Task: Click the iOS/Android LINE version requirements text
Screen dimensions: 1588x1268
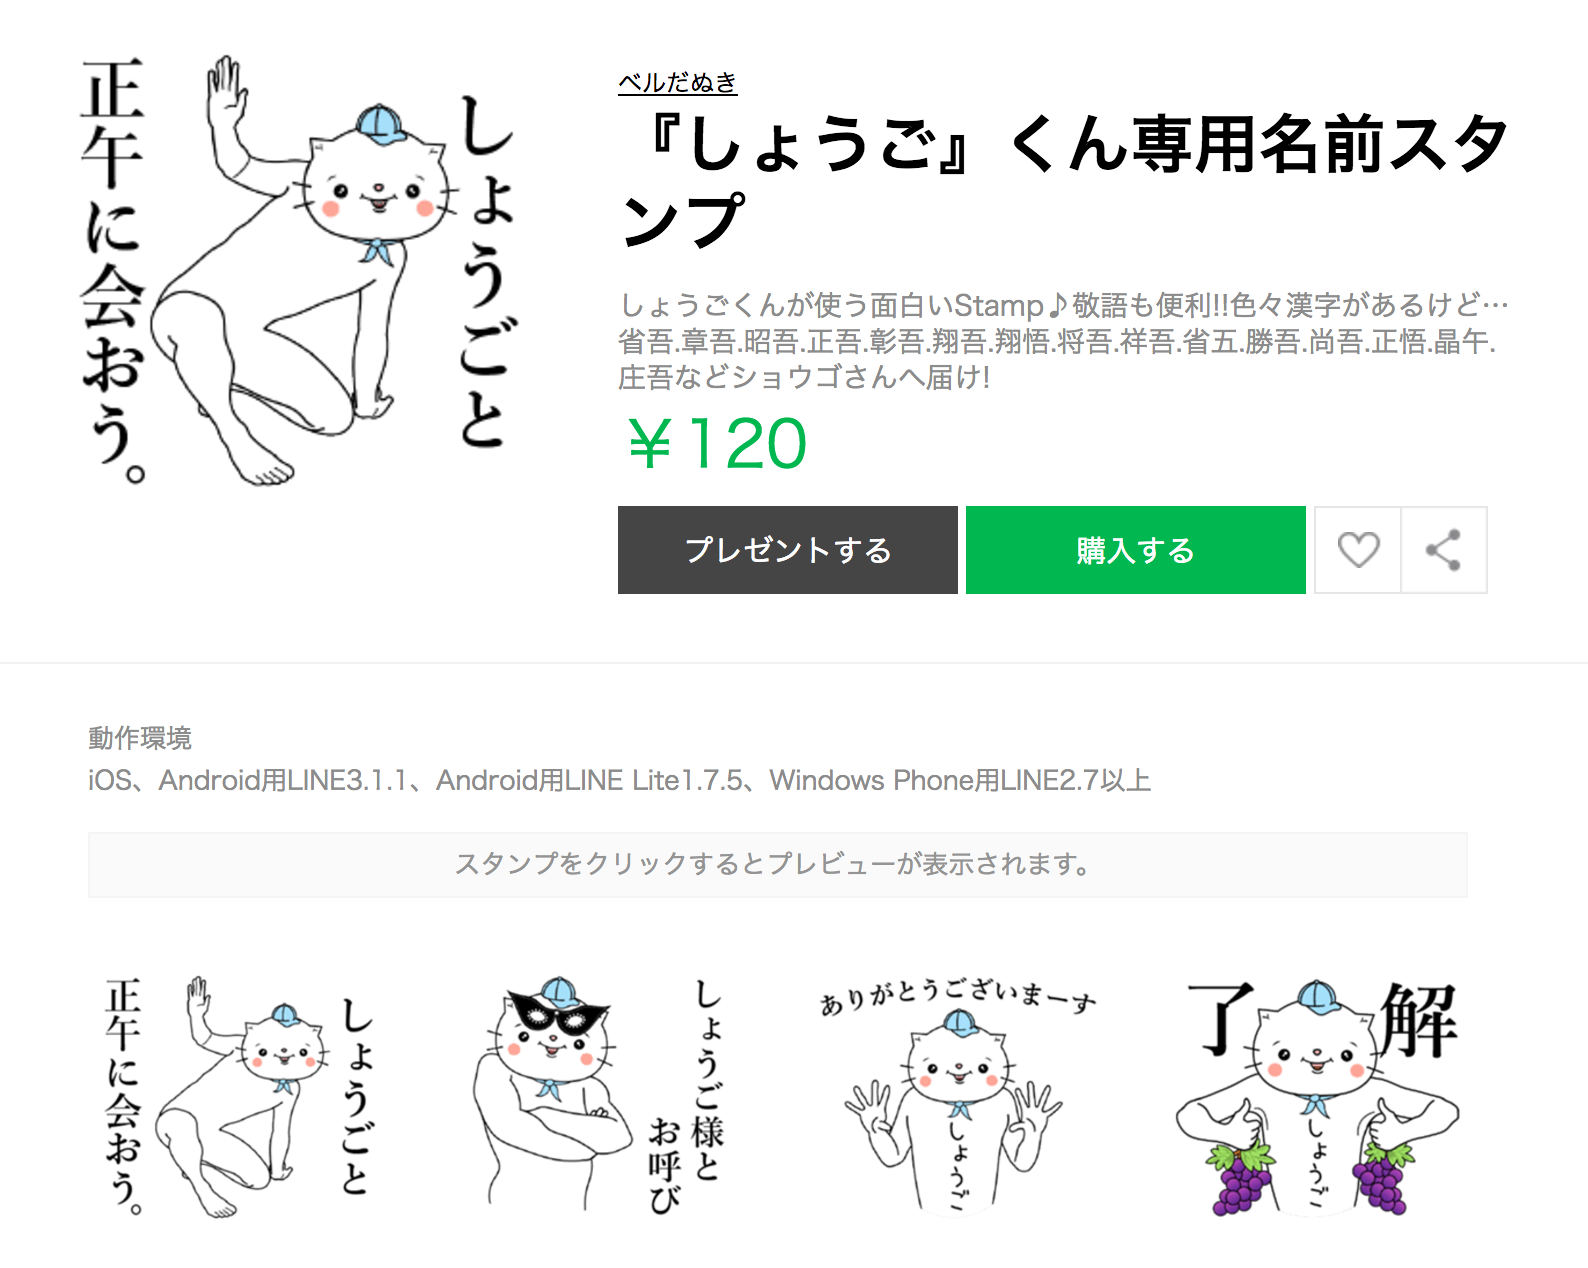Action: (620, 780)
